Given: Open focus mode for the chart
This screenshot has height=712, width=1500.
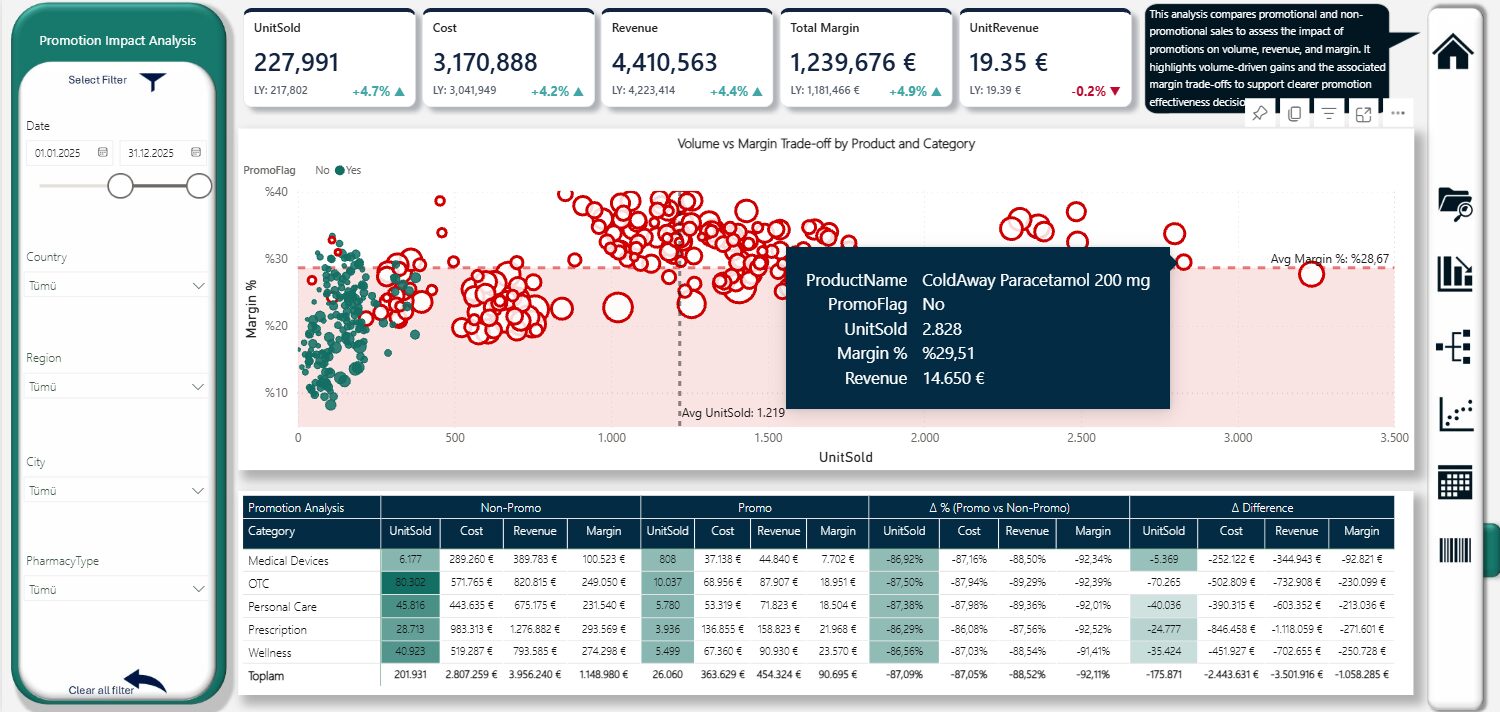Looking at the screenshot, I should 1363,114.
